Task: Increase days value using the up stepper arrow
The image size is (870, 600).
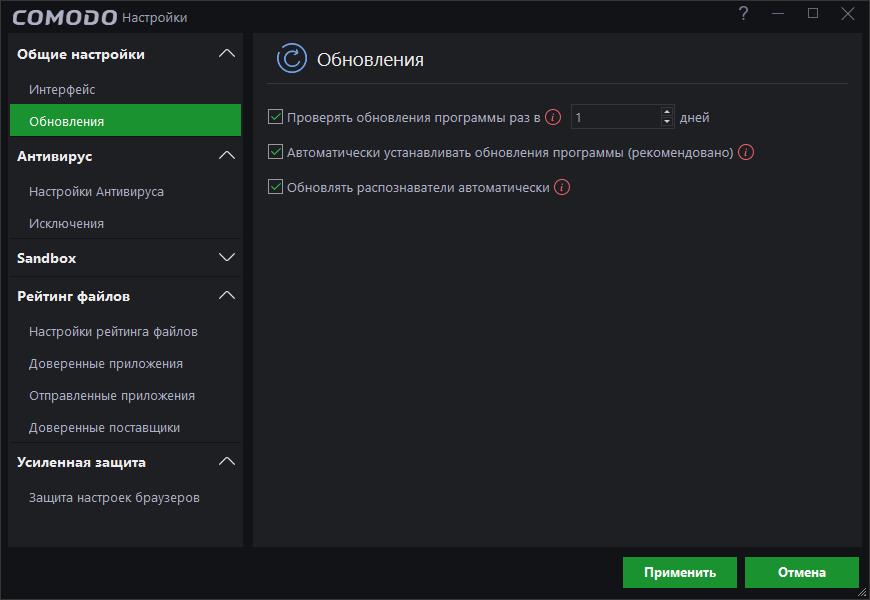Action: pos(666,112)
